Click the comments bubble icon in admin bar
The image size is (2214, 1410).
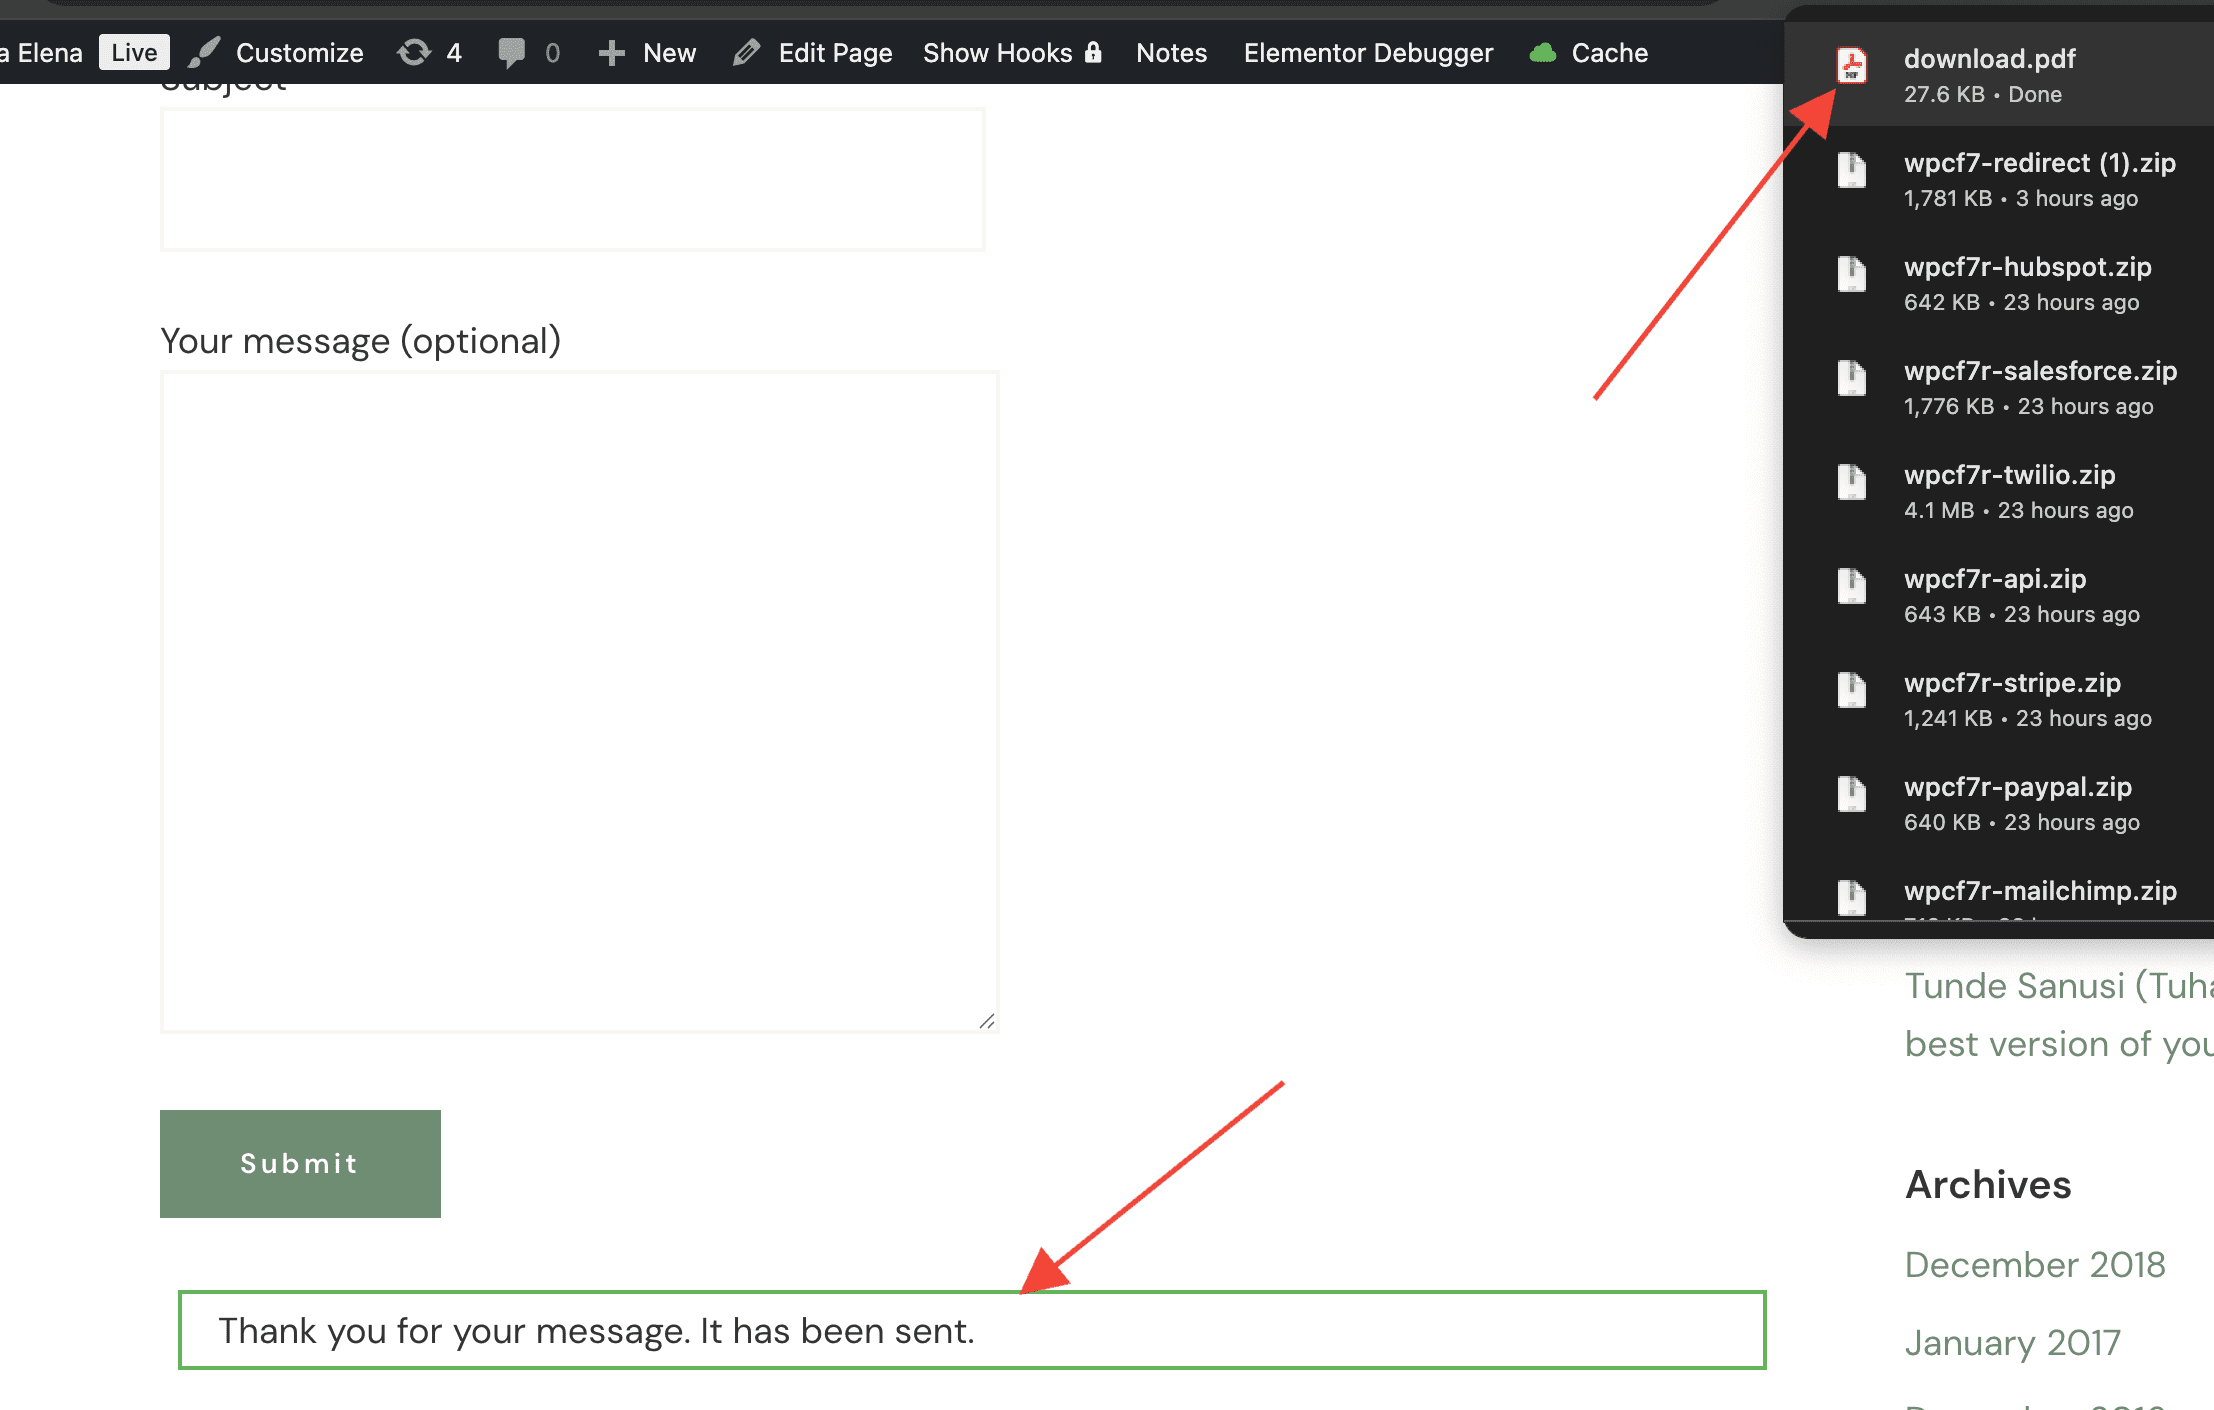(511, 53)
